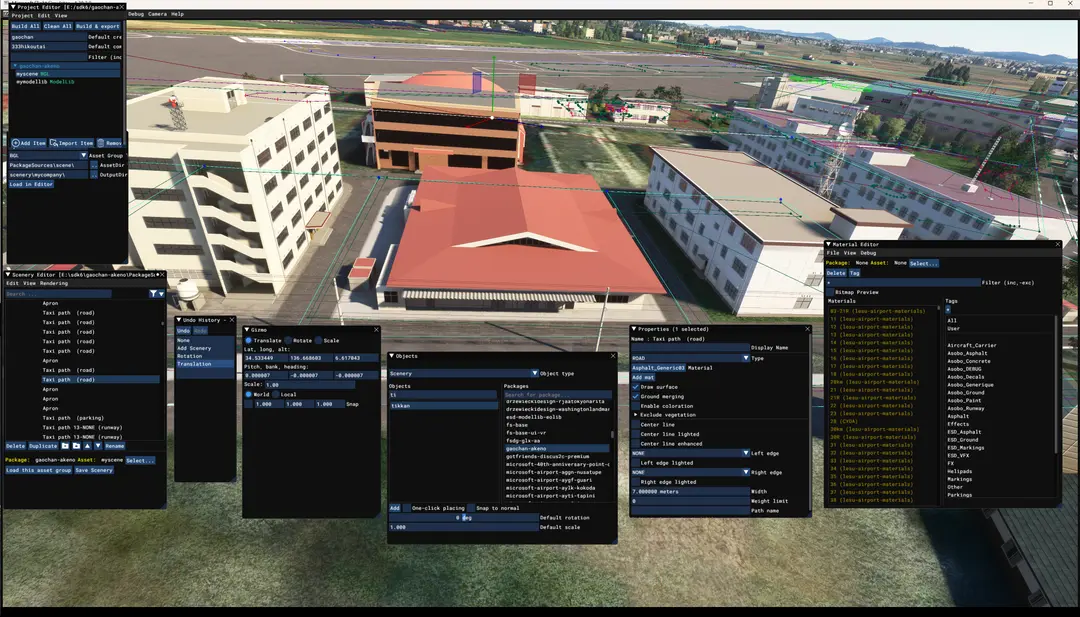Viewport: 1080px width, 617px height.
Task: Open Rendering menu in Scenery Editor
Action: [x=54, y=283]
